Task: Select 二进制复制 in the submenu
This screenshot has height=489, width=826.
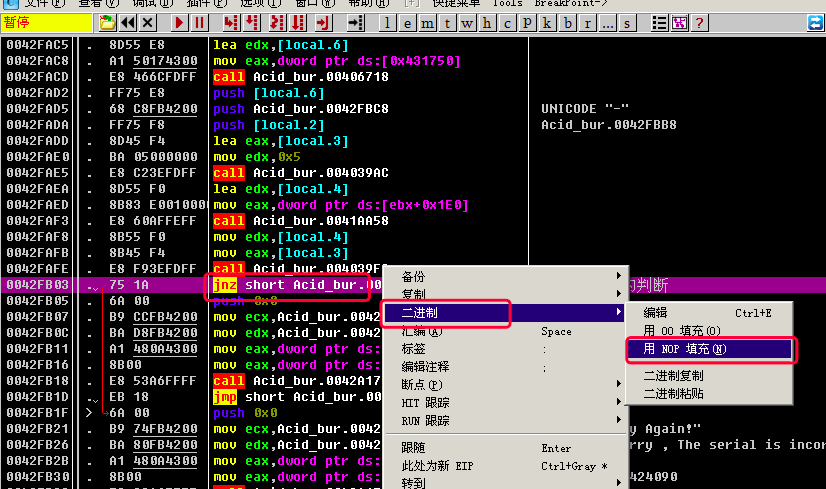Action: [709, 376]
